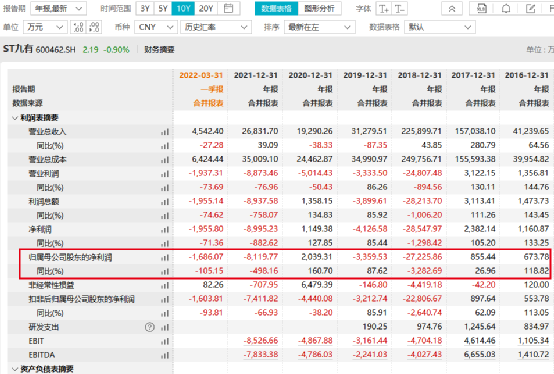This screenshot has width=554, height=374.
Task: Increase decimal places icon
Action: coord(78,27)
